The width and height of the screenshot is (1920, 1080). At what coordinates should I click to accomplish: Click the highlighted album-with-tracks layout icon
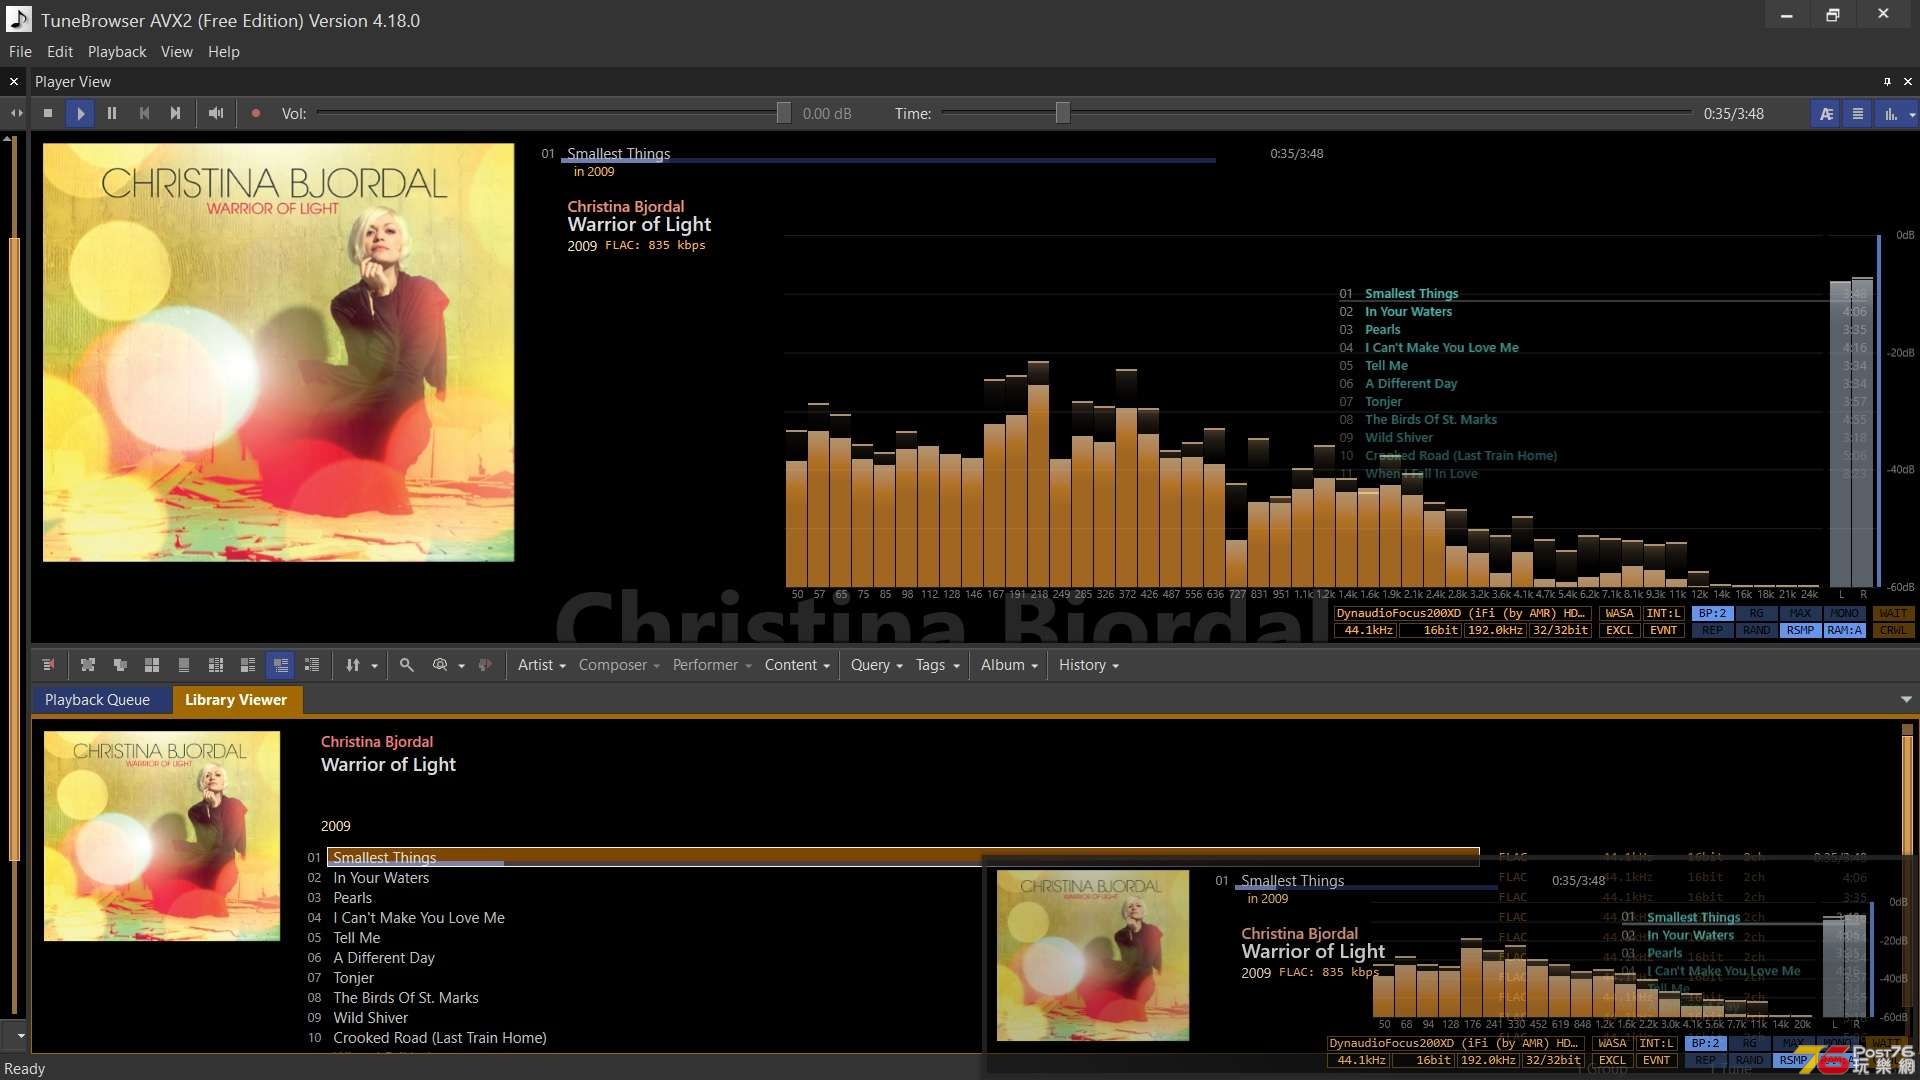point(280,665)
